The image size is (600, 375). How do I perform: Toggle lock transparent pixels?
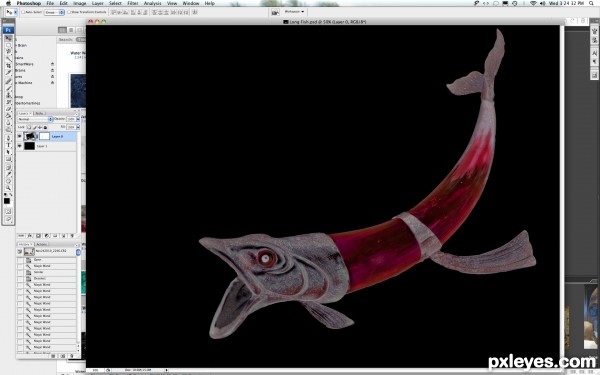tap(29, 127)
